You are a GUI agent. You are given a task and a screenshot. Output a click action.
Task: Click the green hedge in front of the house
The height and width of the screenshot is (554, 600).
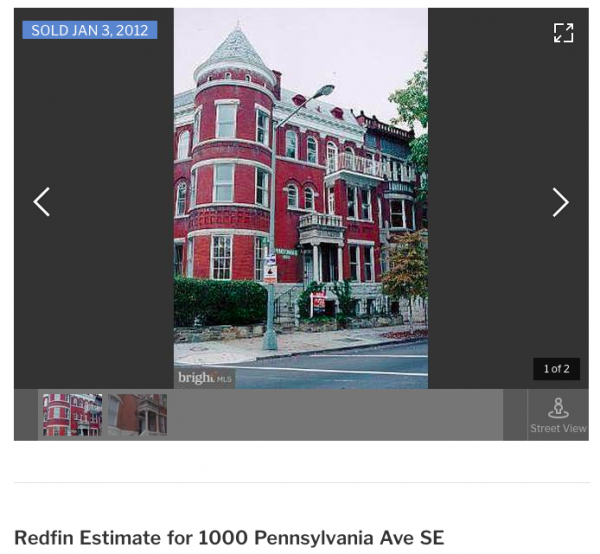(x=220, y=301)
